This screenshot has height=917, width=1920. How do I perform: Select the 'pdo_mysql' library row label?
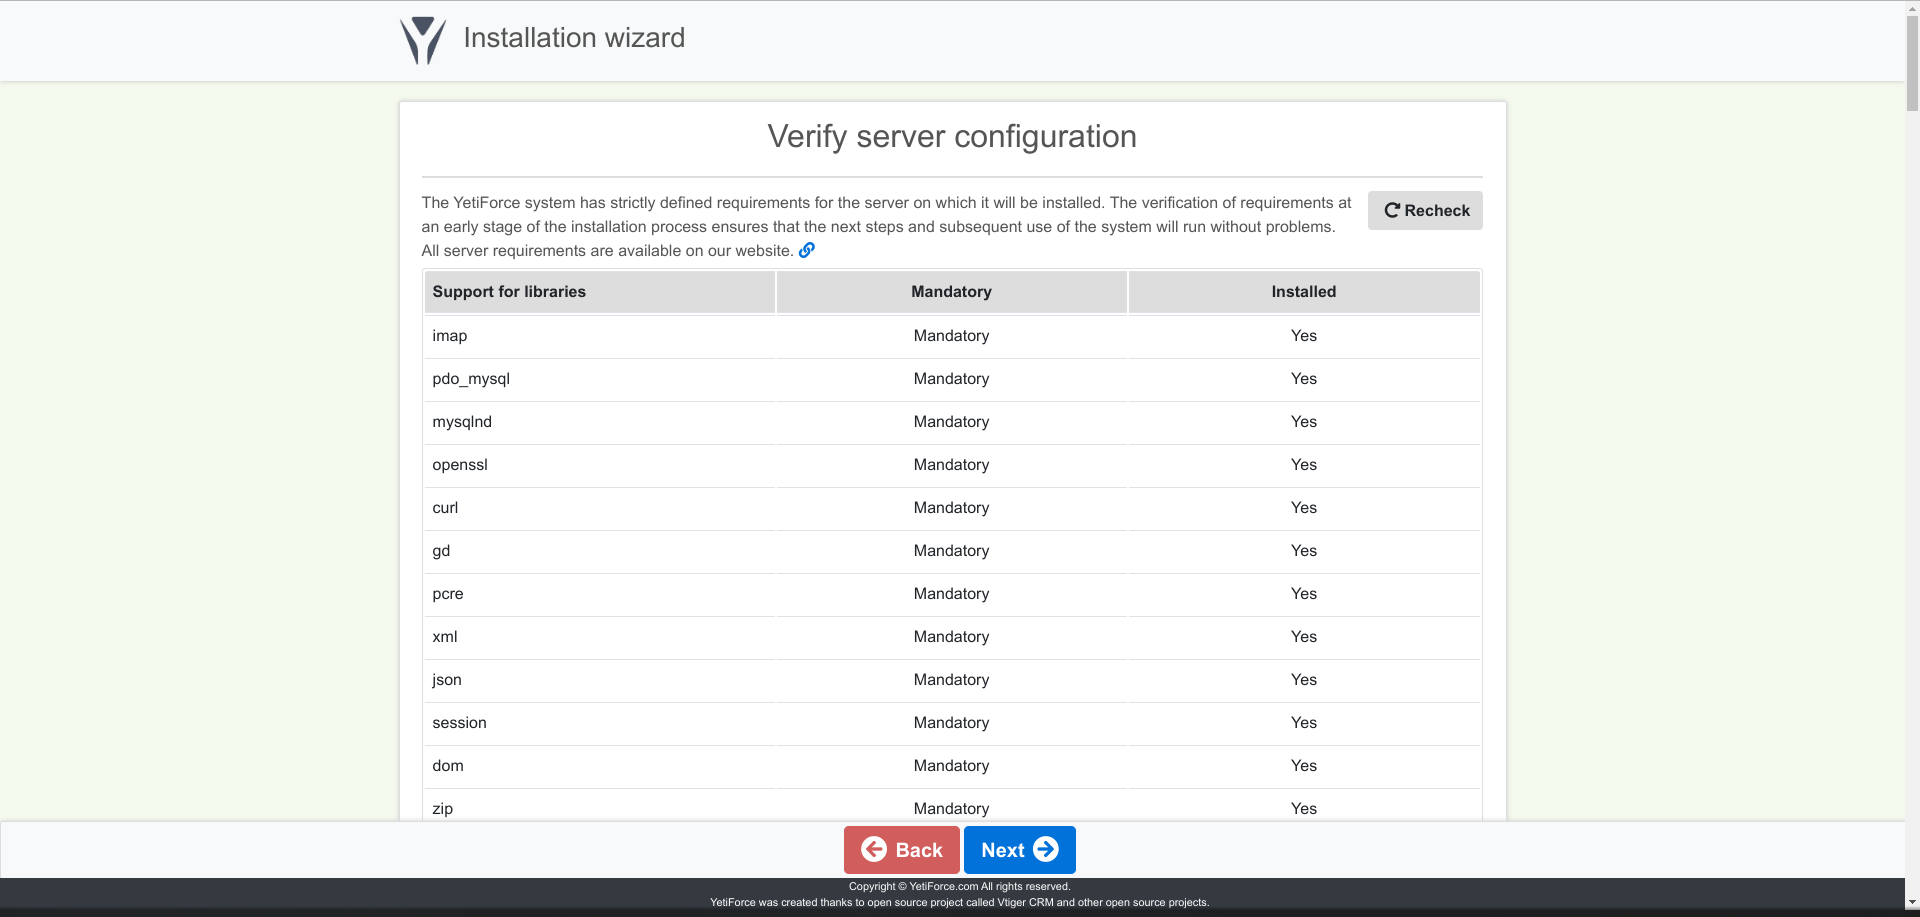[x=471, y=379]
